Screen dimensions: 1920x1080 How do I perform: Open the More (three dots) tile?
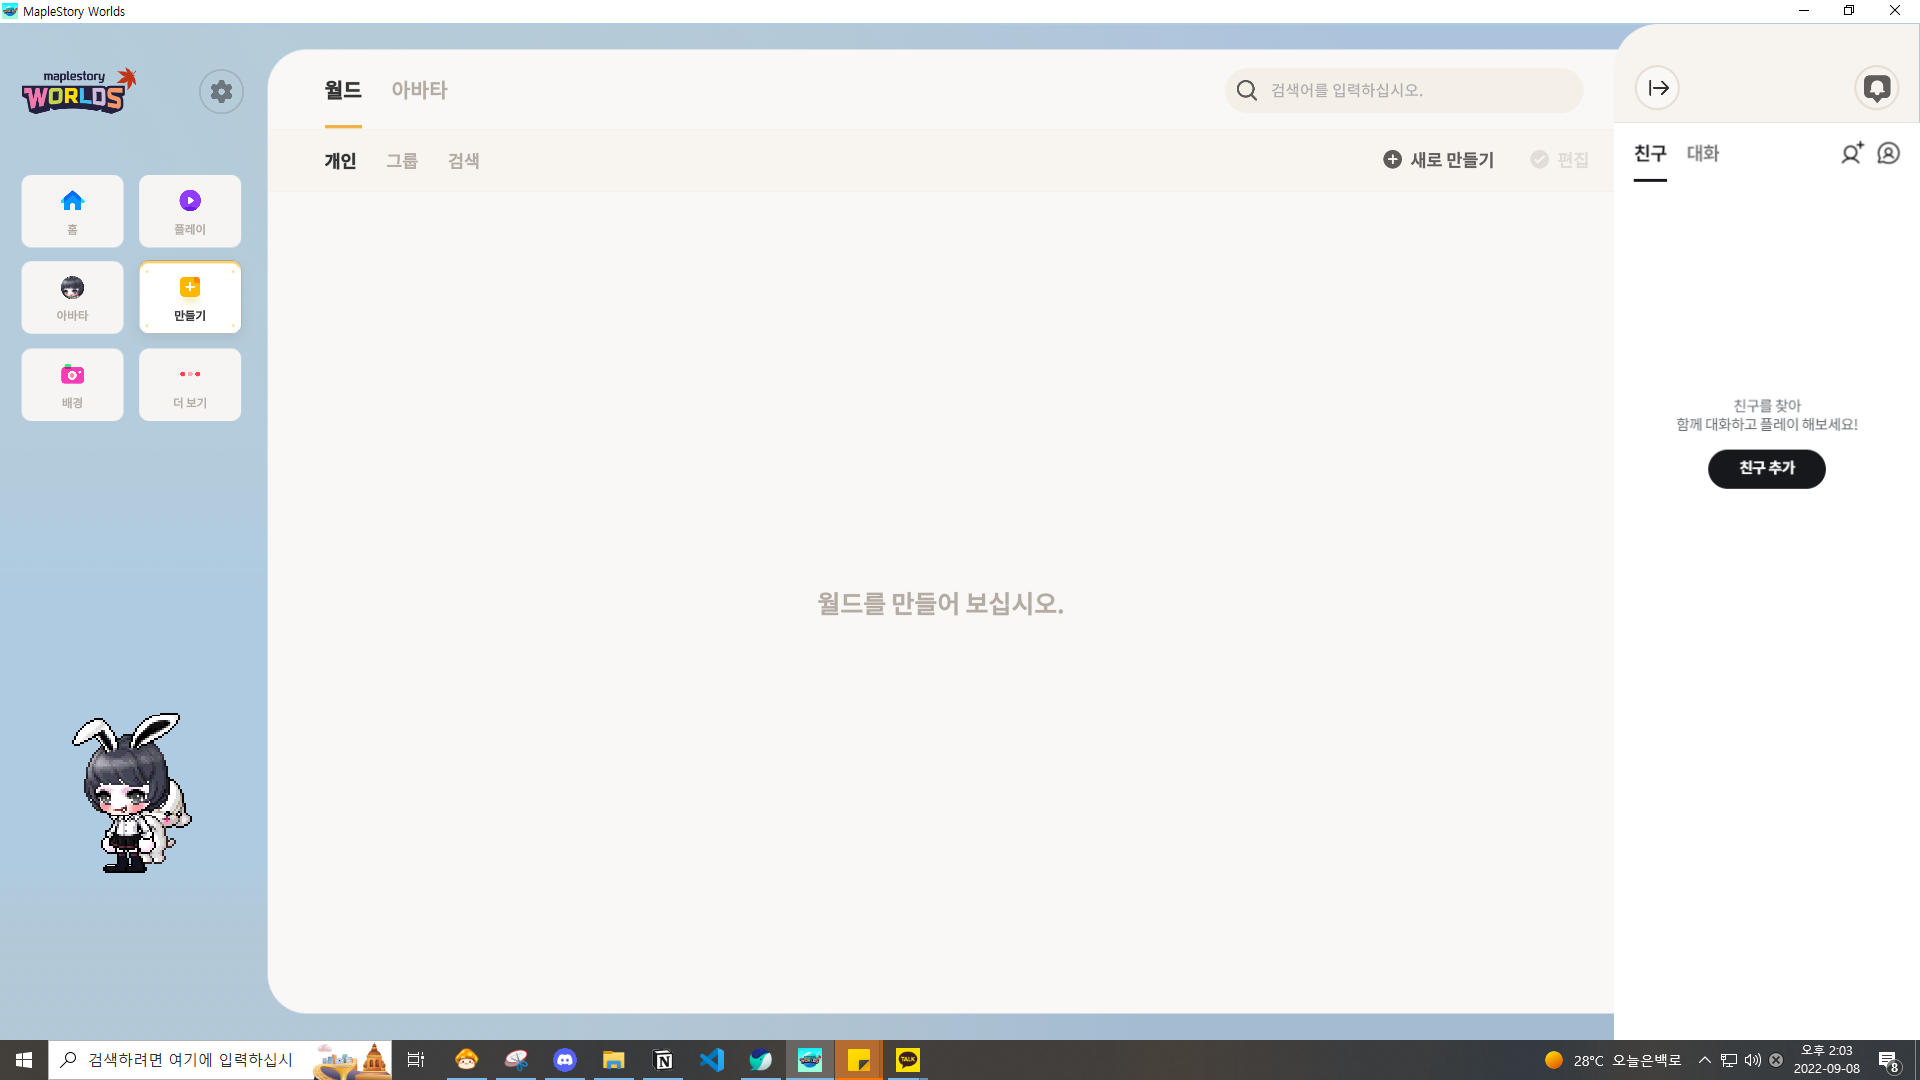click(190, 384)
